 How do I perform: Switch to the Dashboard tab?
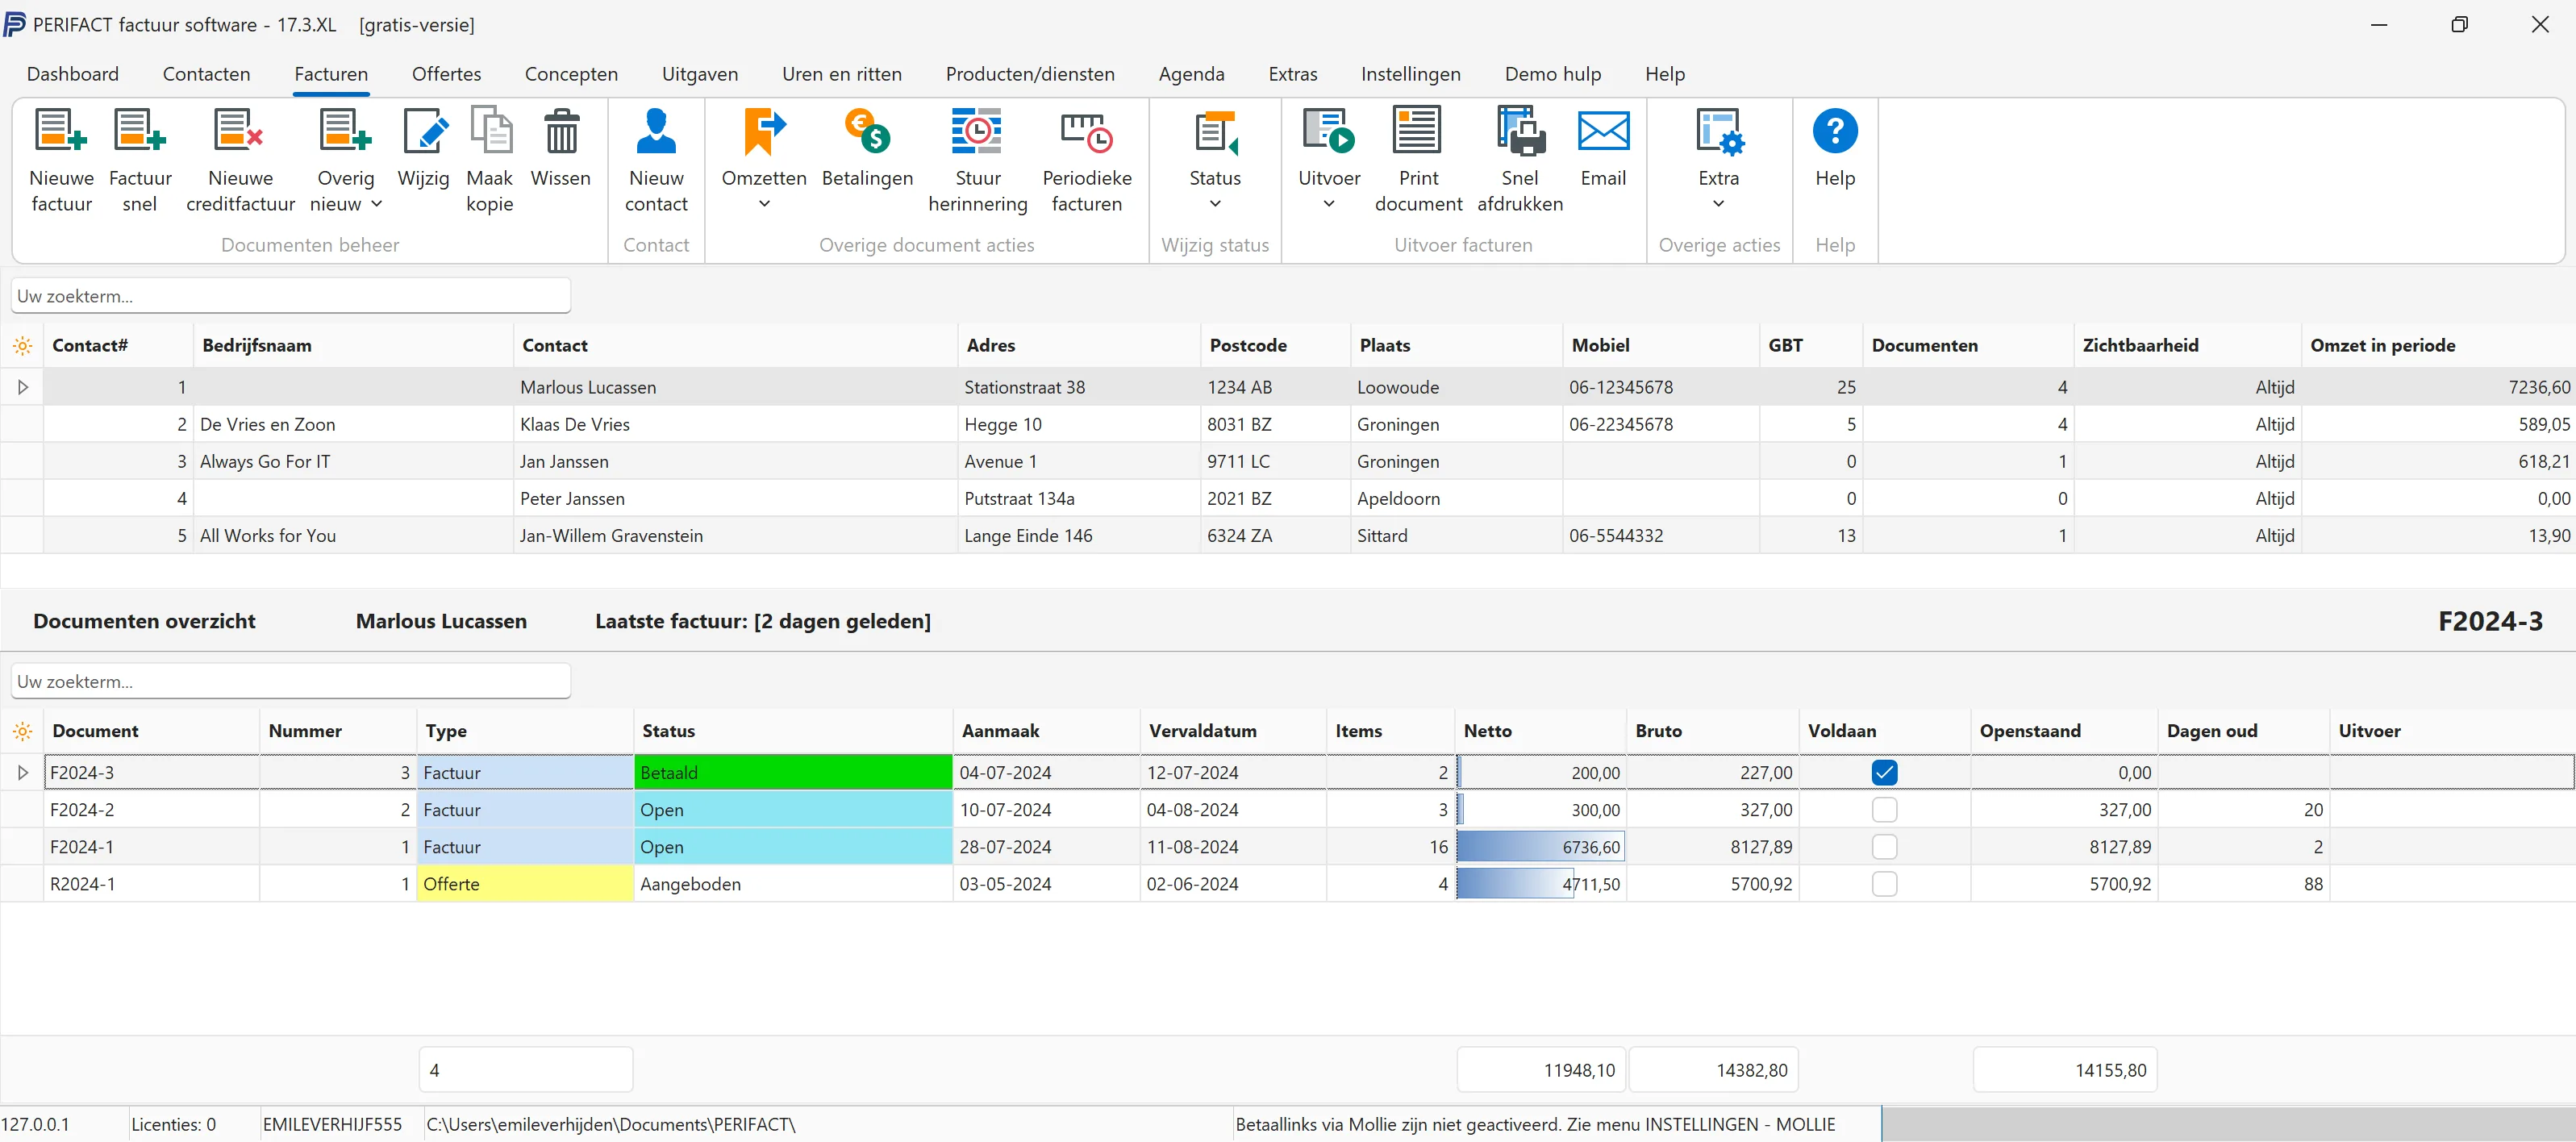click(73, 74)
